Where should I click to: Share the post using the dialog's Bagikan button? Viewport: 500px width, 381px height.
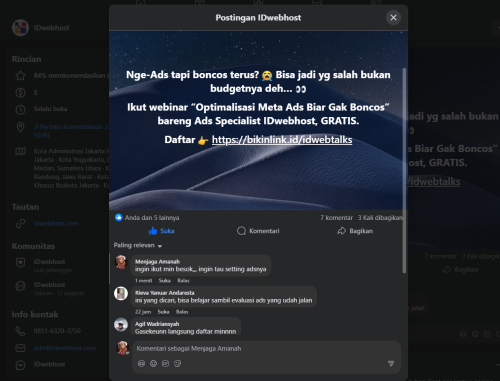click(355, 231)
